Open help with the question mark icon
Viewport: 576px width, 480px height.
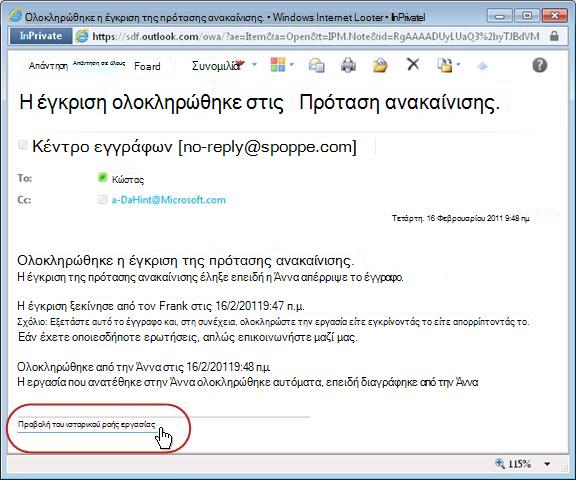tap(540, 65)
